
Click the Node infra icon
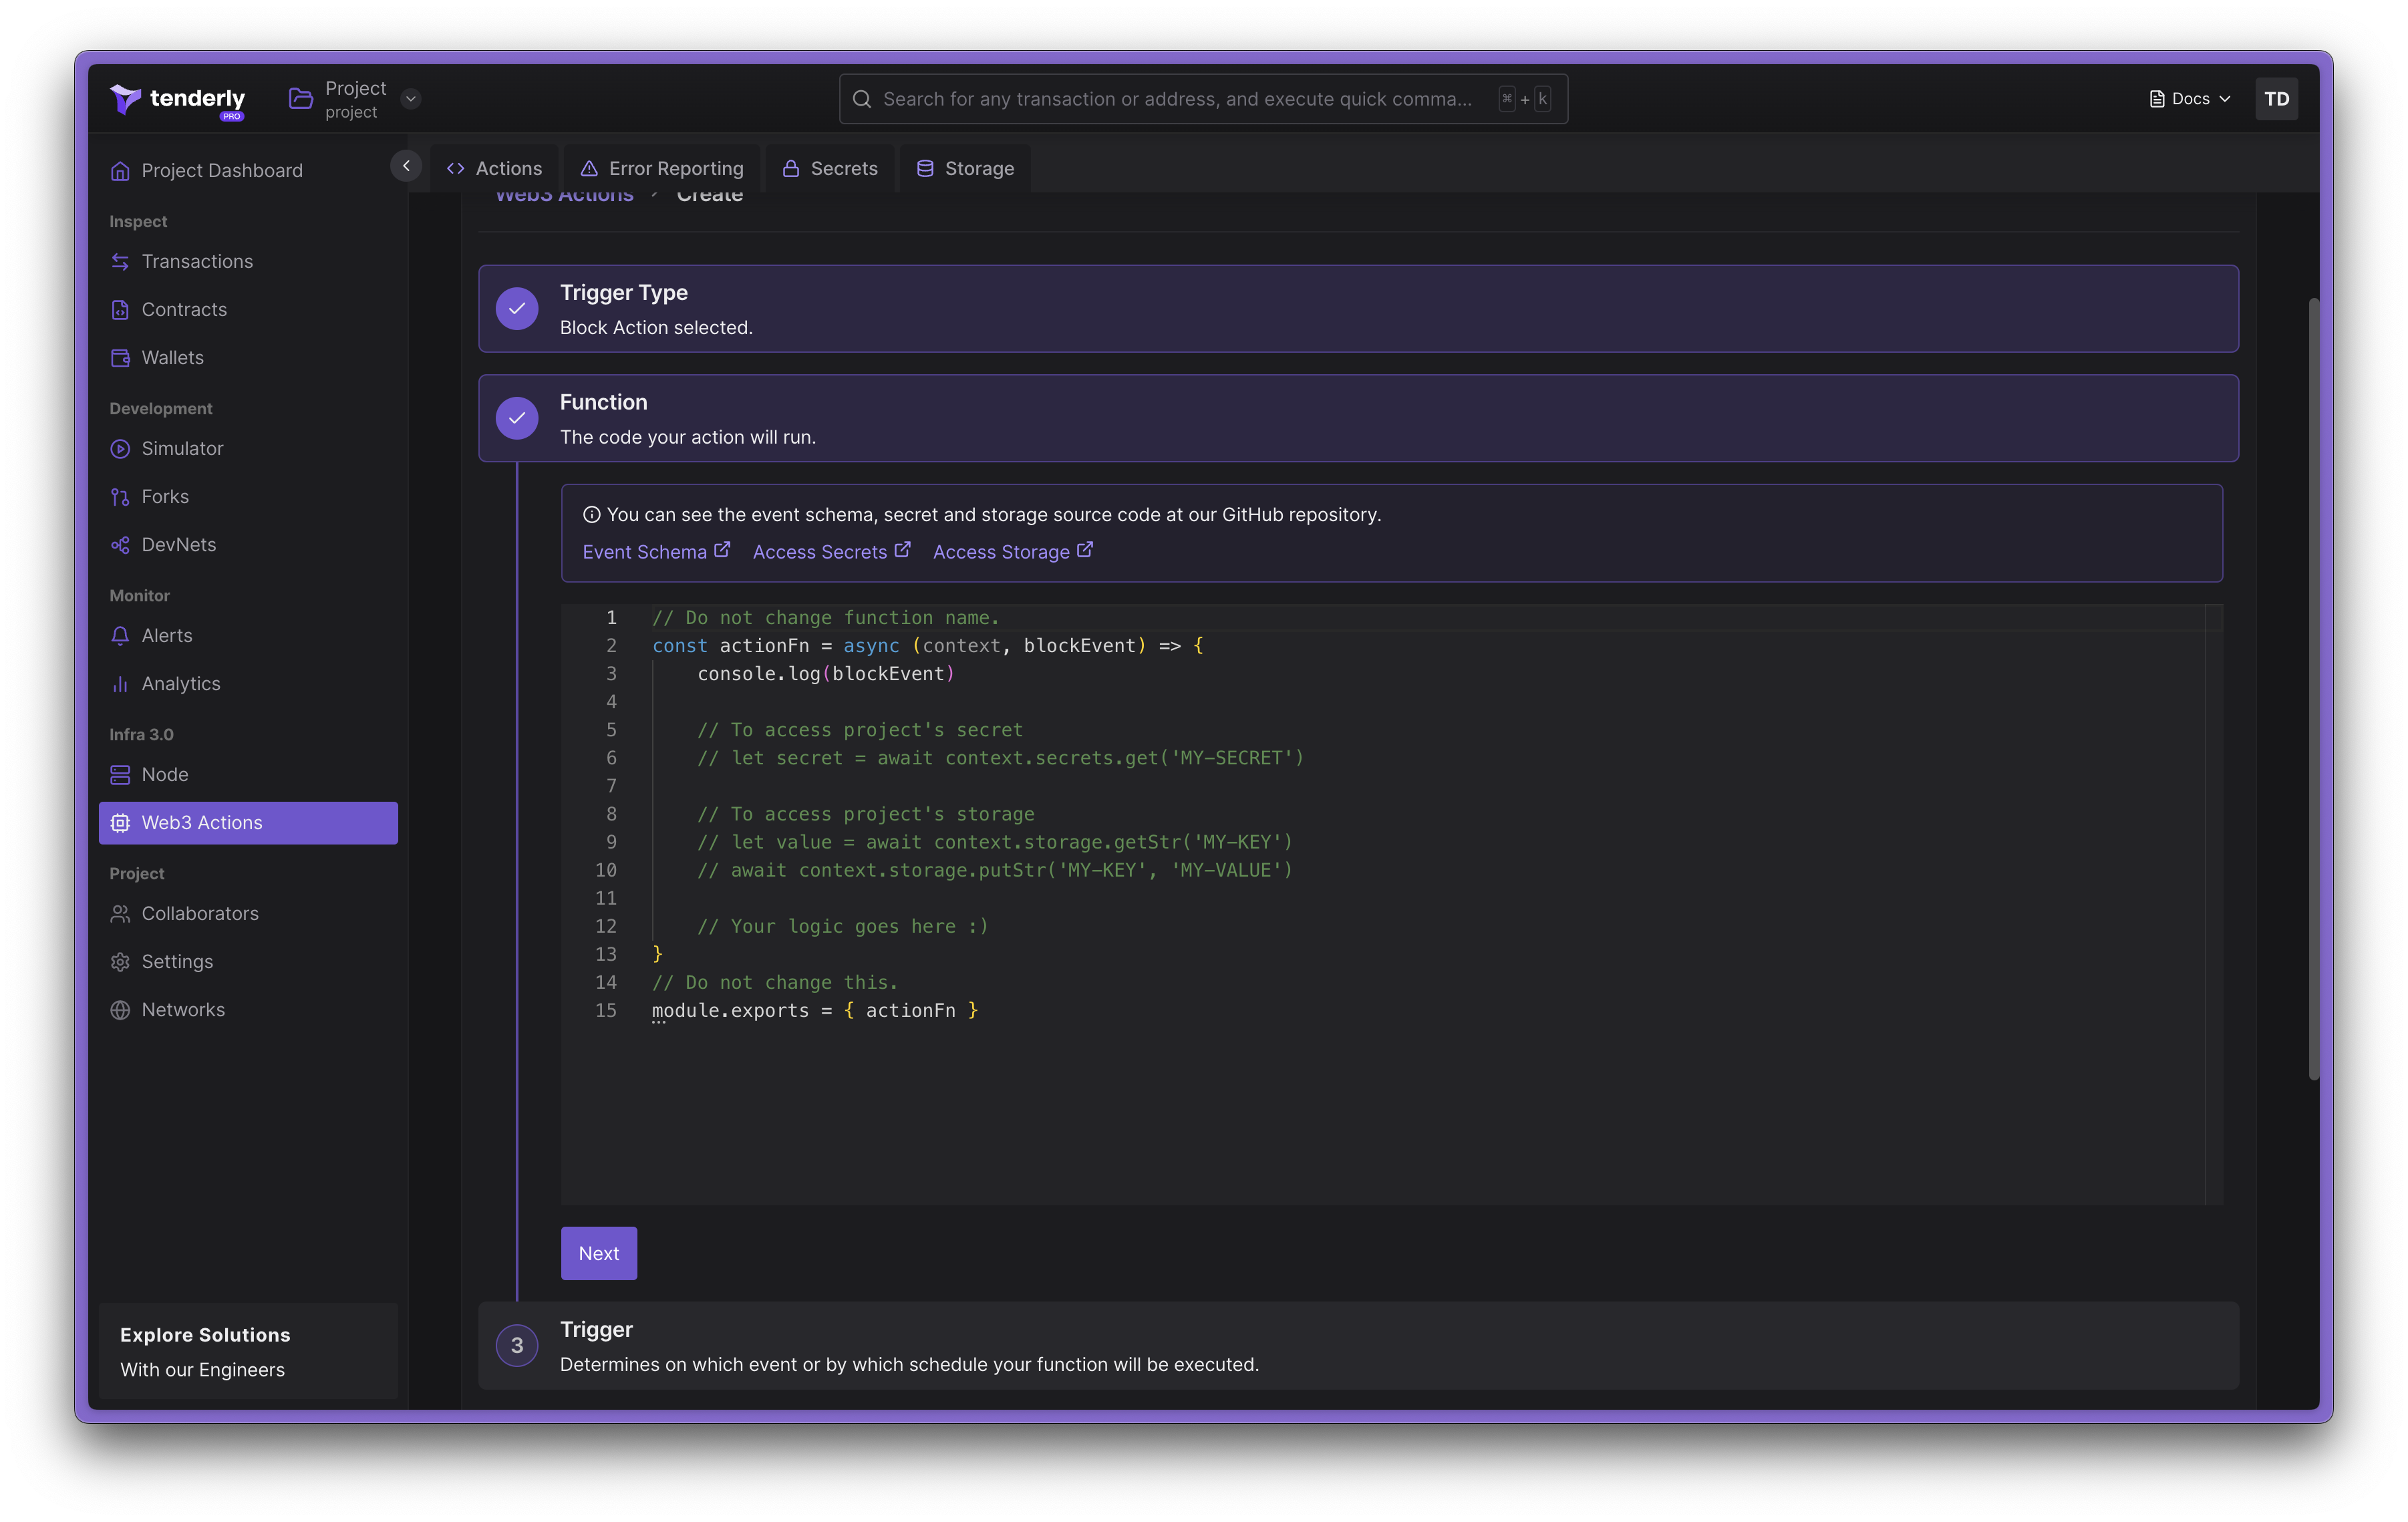119,773
